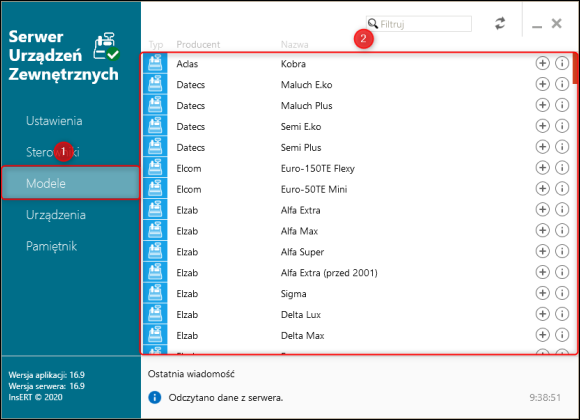Add the Datecs Semi E.ko model
580x420 pixels.
point(542,126)
